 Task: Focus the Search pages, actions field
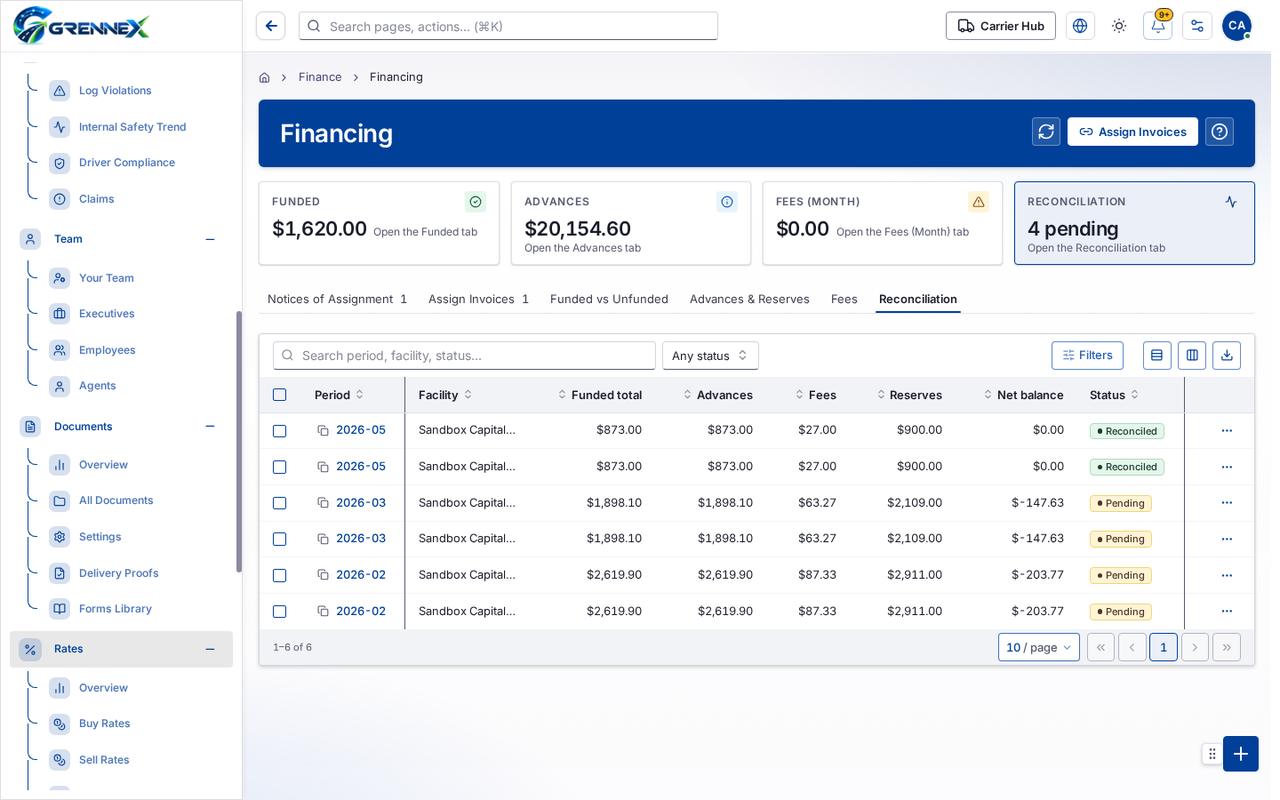[508, 26]
